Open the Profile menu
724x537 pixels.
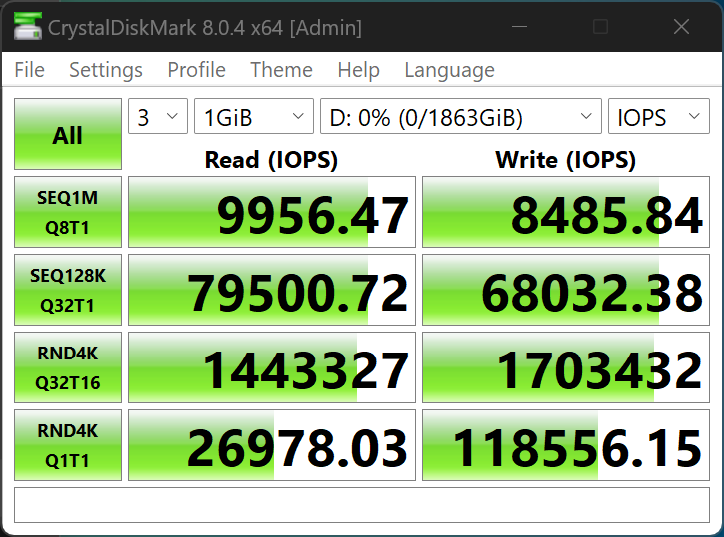point(196,70)
